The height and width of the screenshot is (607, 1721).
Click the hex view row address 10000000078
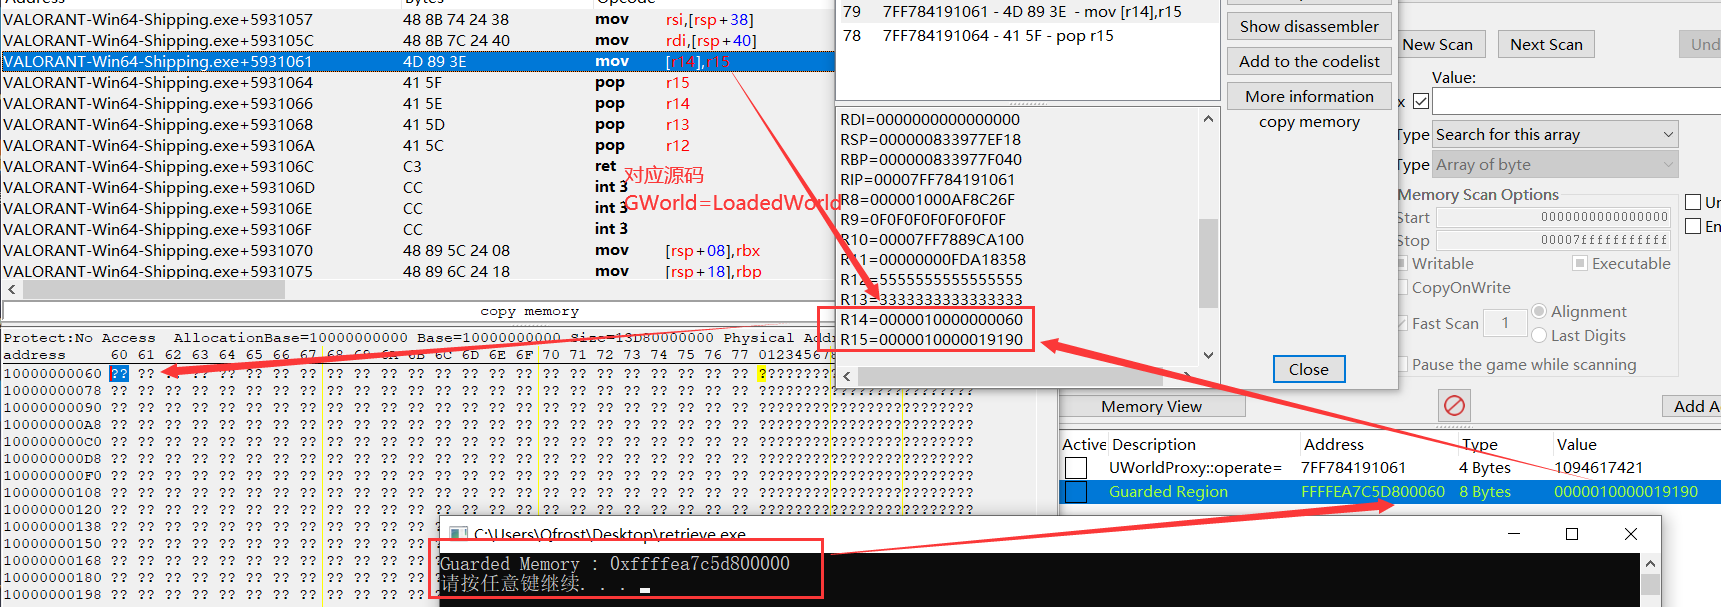(53, 390)
